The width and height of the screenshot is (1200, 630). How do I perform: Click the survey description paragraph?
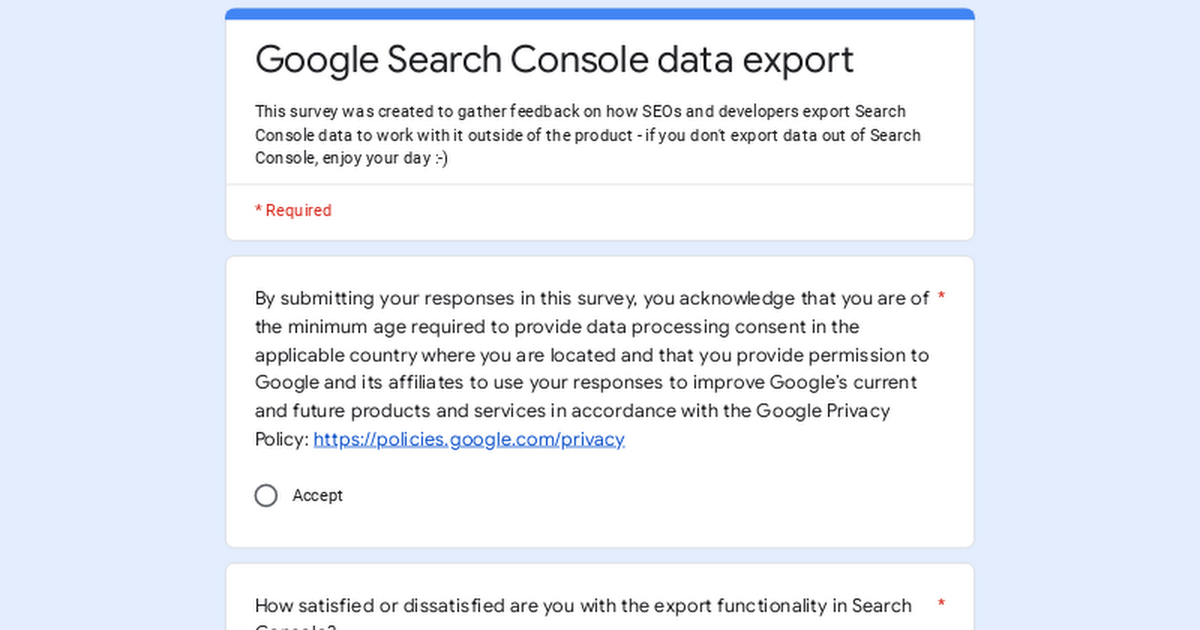click(587, 135)
